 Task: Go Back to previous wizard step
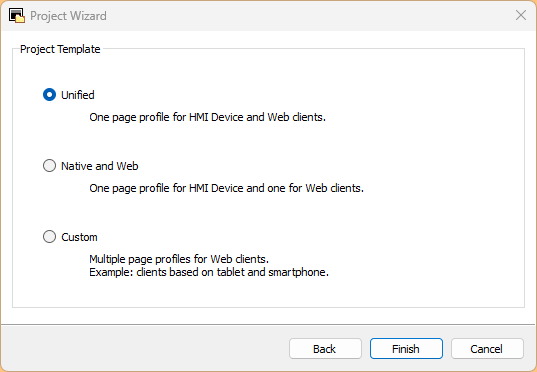[325, 349]
